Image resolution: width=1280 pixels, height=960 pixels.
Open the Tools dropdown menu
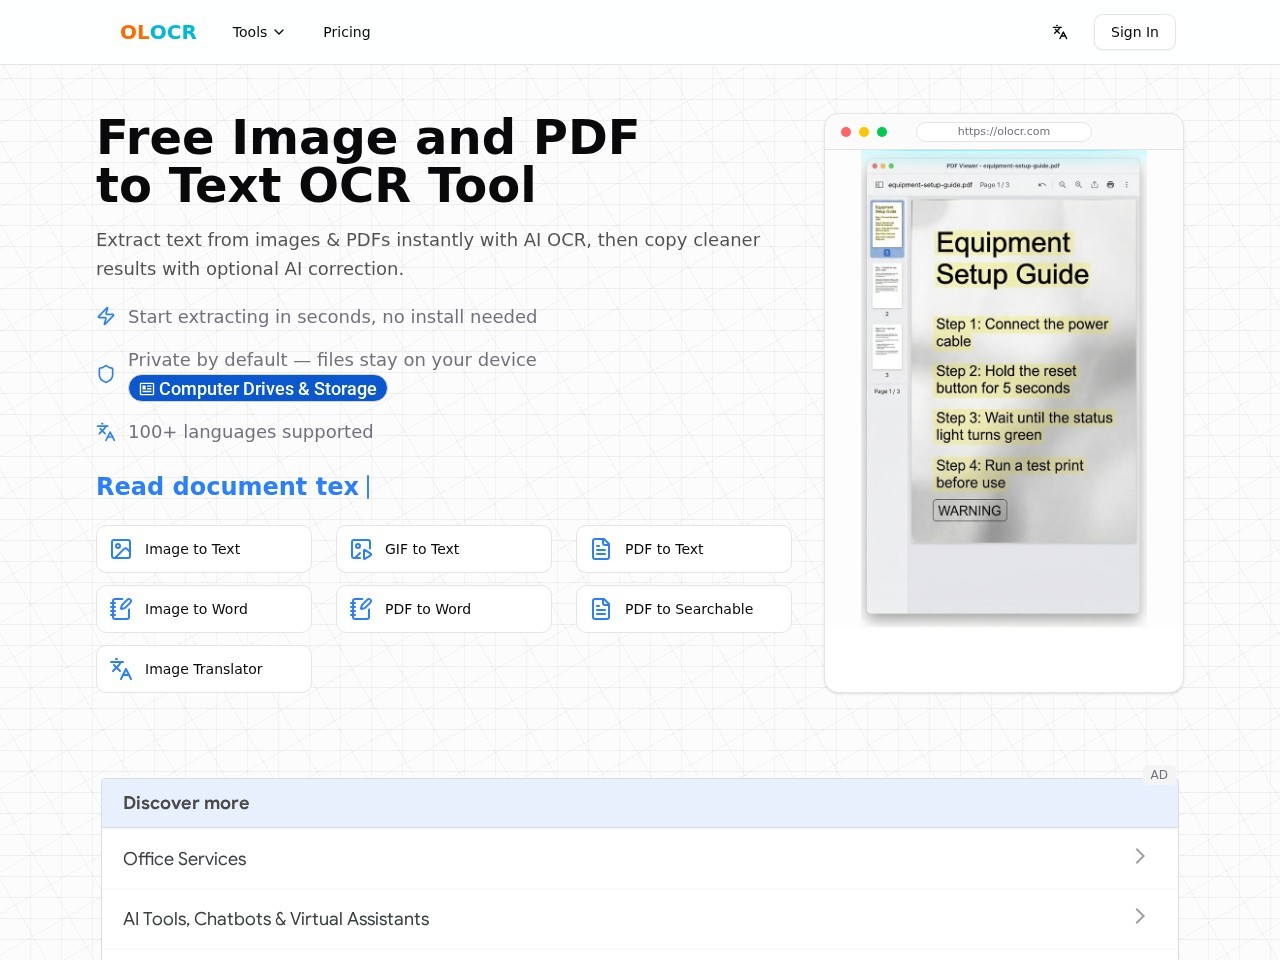(x=258, y=32)
